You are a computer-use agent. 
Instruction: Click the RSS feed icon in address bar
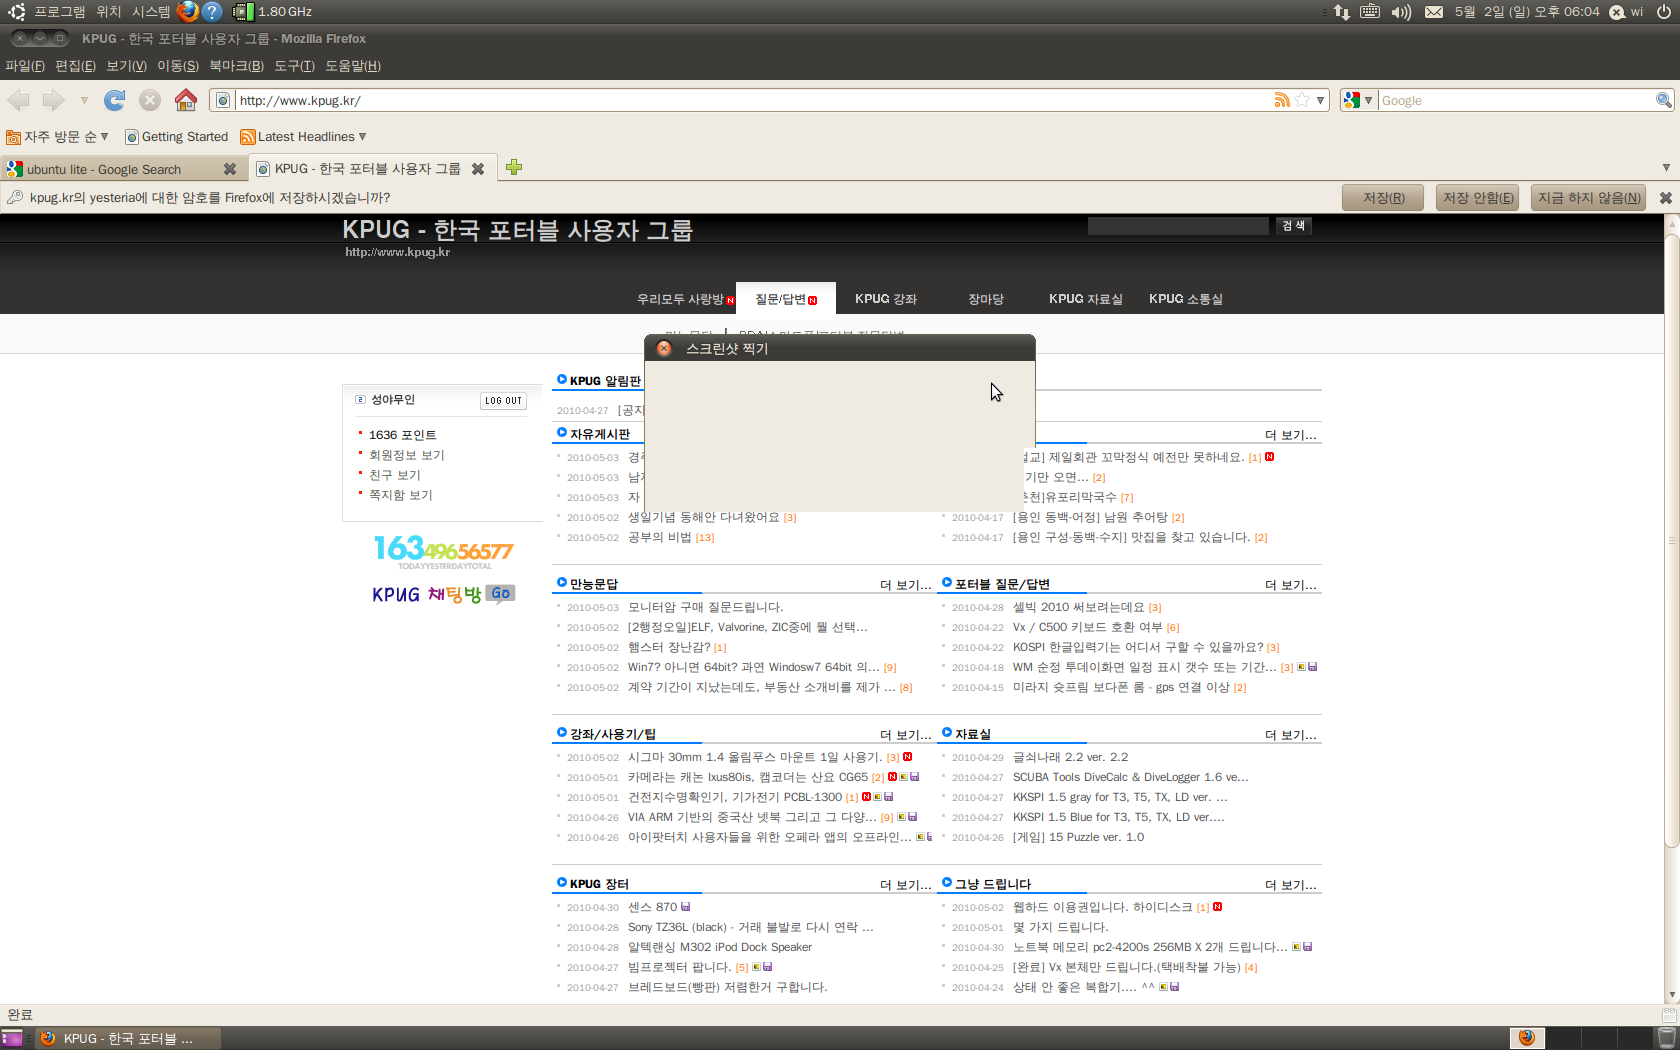click(1282, 100)
